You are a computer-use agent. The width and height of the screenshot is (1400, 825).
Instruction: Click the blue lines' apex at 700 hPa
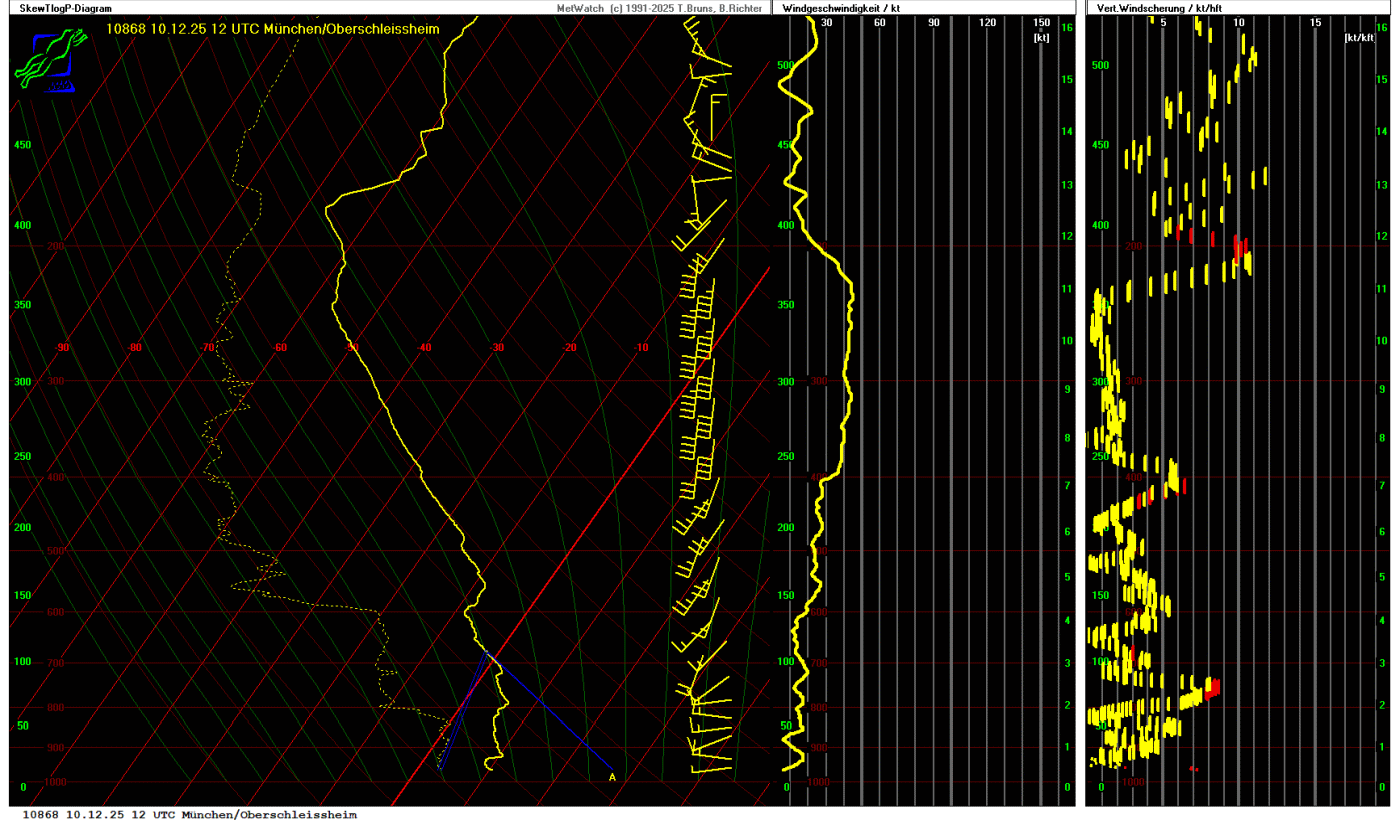[489, 654]
